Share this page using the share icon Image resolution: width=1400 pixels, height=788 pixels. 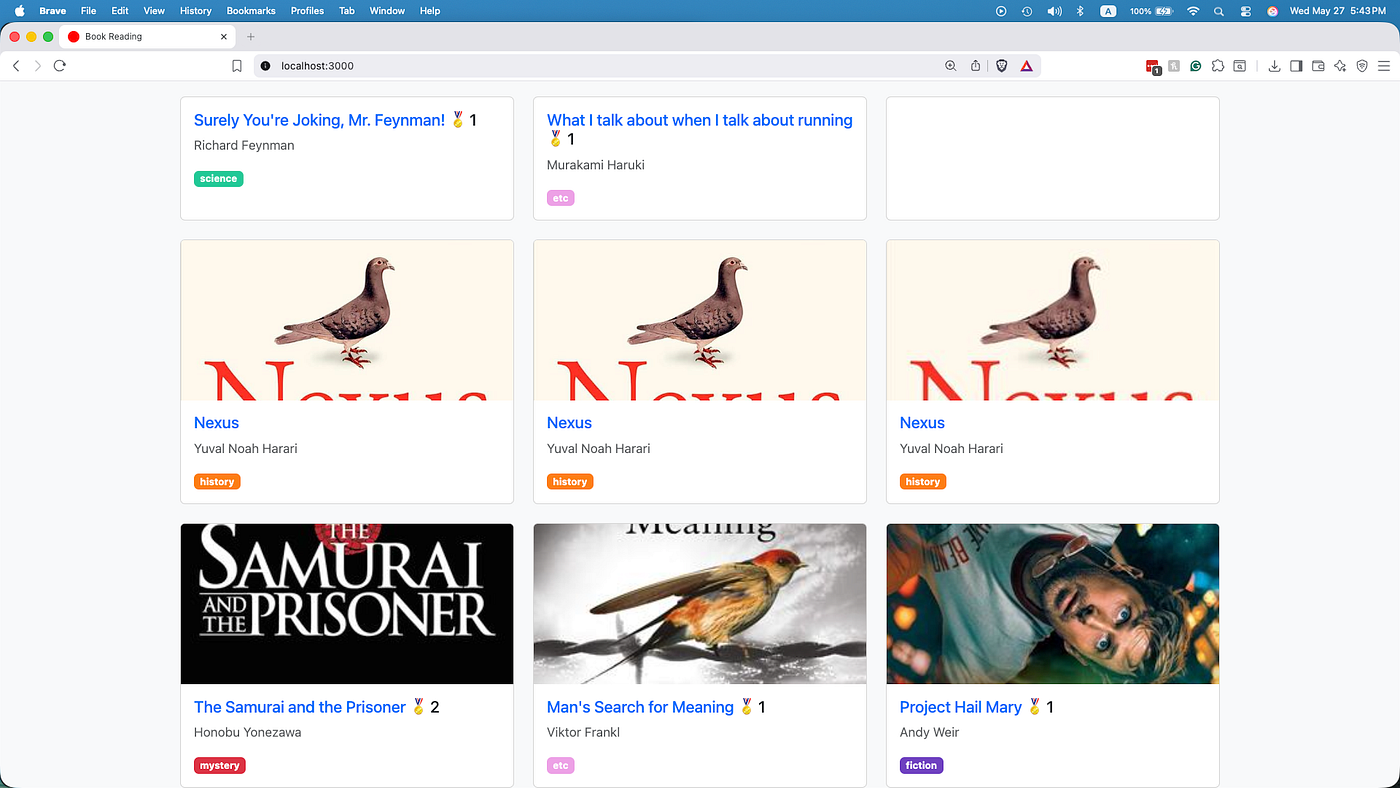pos(976,66)
